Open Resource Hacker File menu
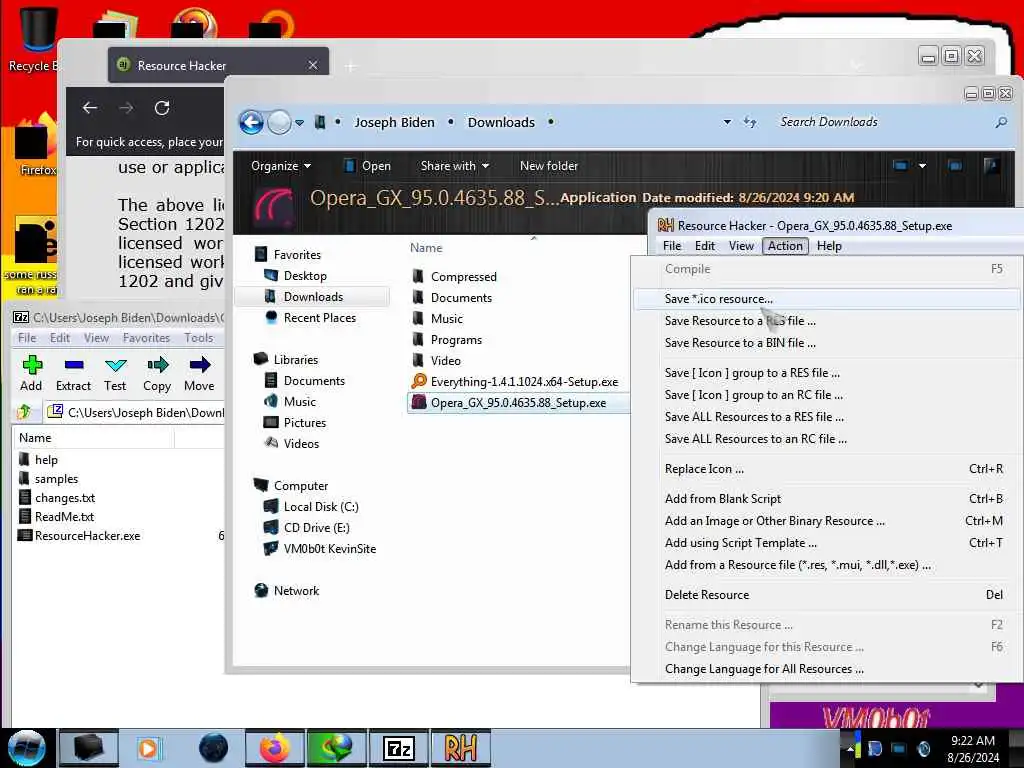Image resolution: width=1024 pixels, height=768 pixels. (672, 246)
